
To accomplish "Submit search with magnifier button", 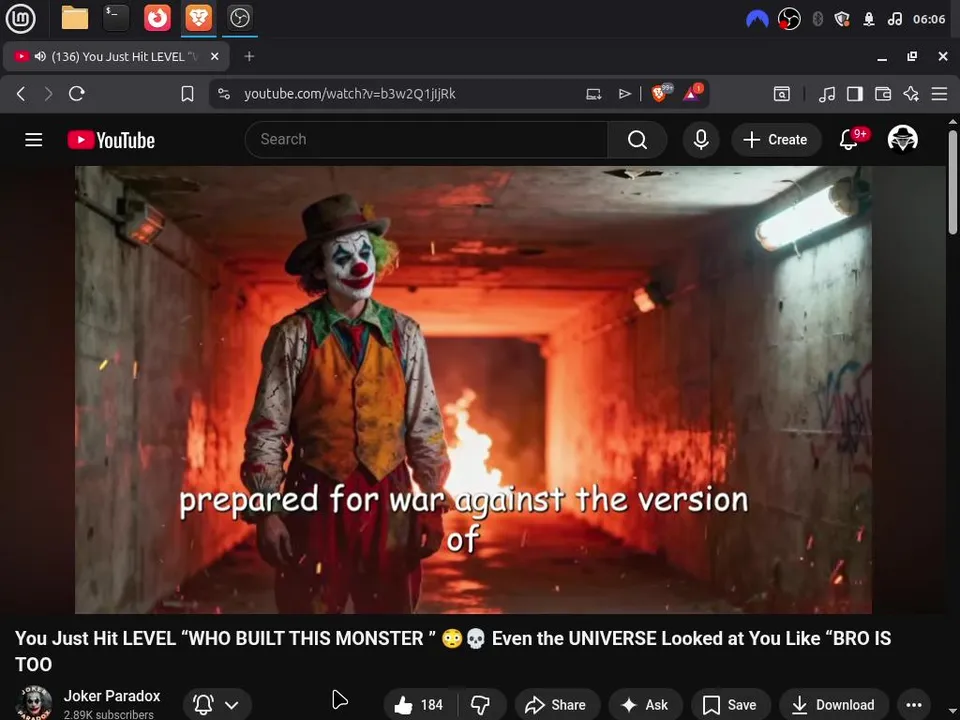I will 637,140.
